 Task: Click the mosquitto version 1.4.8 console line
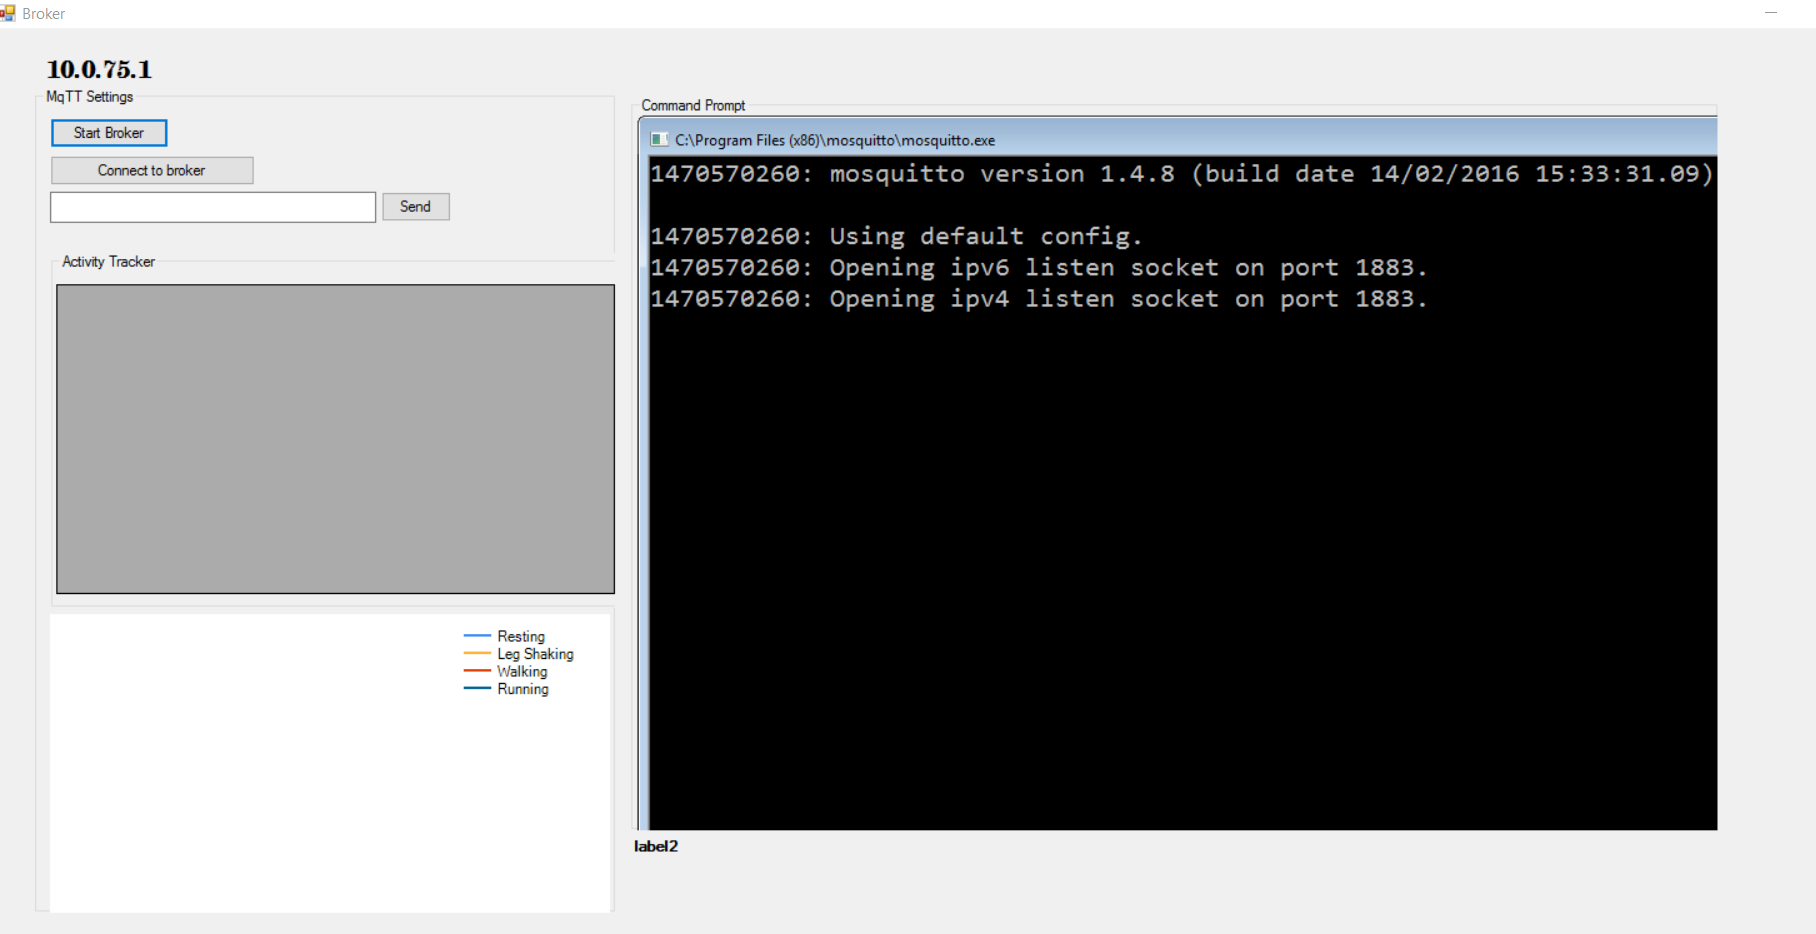[1181, 174]
